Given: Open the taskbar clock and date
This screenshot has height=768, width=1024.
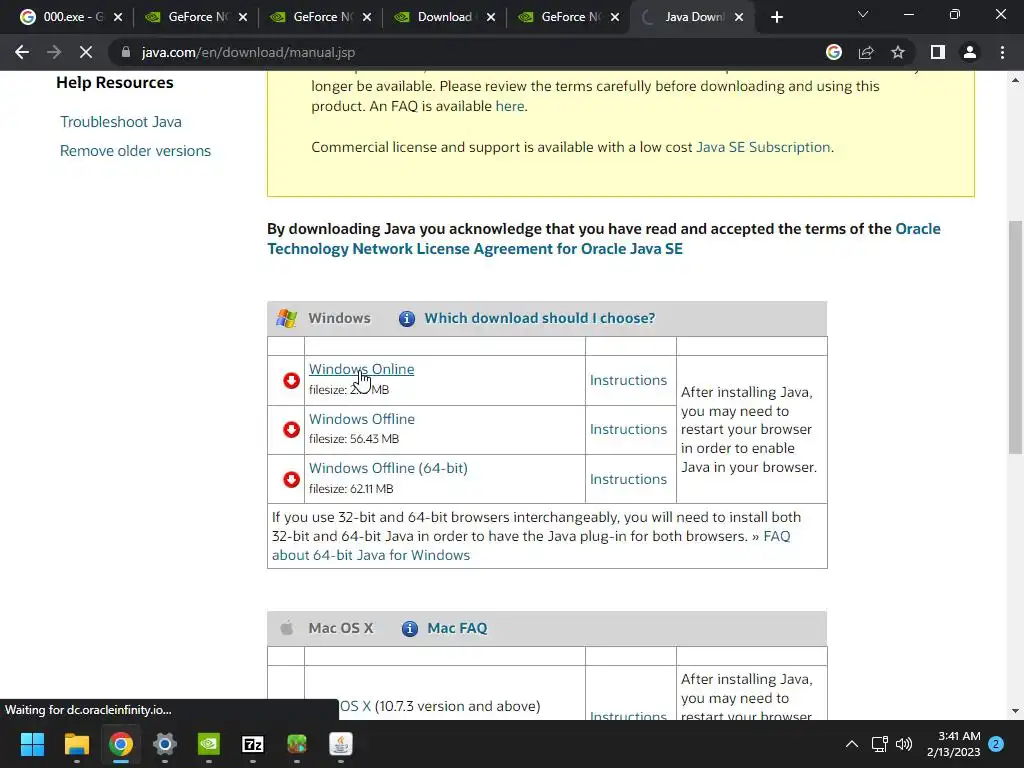Looking at the screenshot, I should (x=953, y=744).
